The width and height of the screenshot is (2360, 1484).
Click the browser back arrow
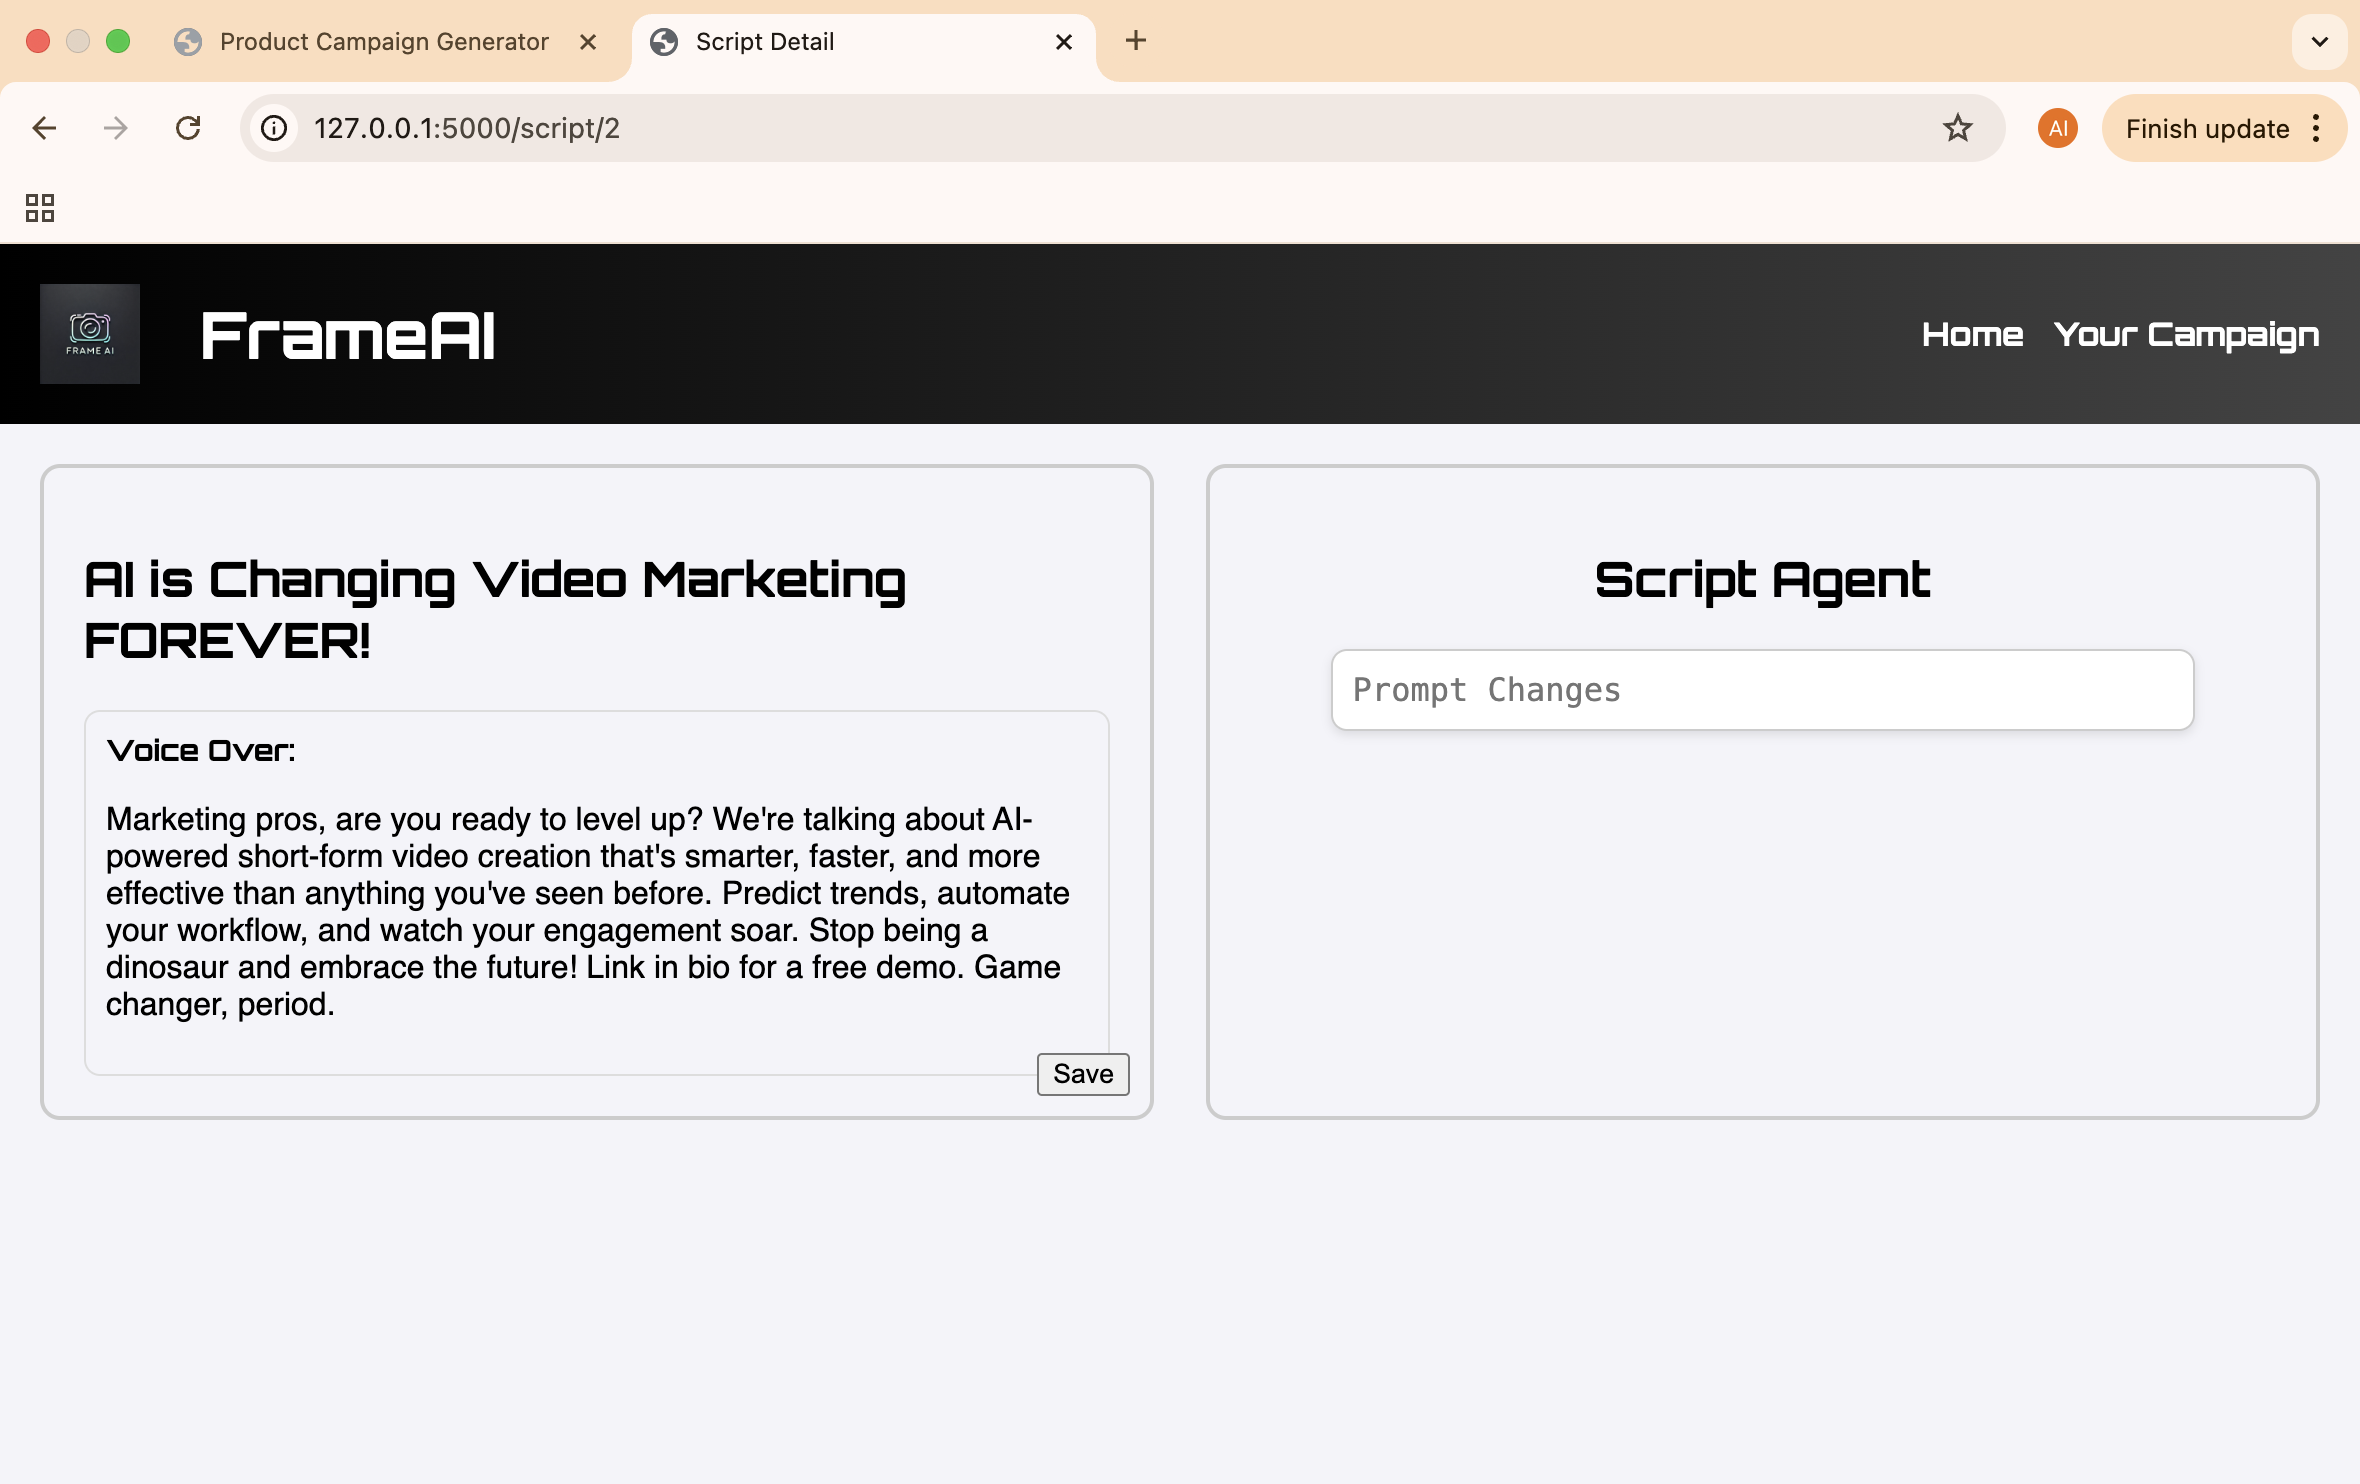pyautogui.click(x=44, y=128)
